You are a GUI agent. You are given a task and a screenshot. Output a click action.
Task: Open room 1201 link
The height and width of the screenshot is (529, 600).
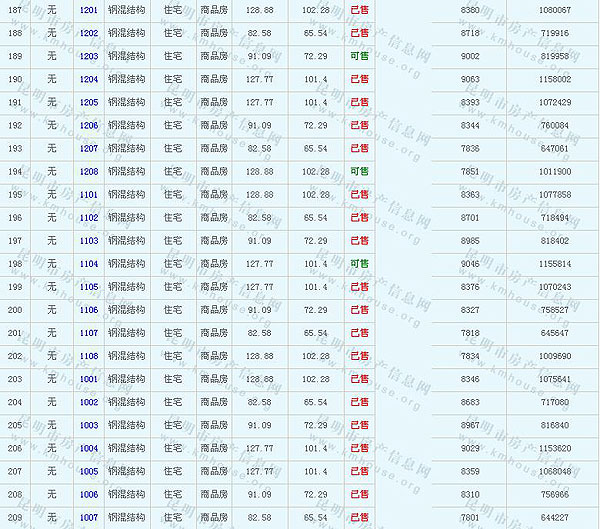coord(89,10)
